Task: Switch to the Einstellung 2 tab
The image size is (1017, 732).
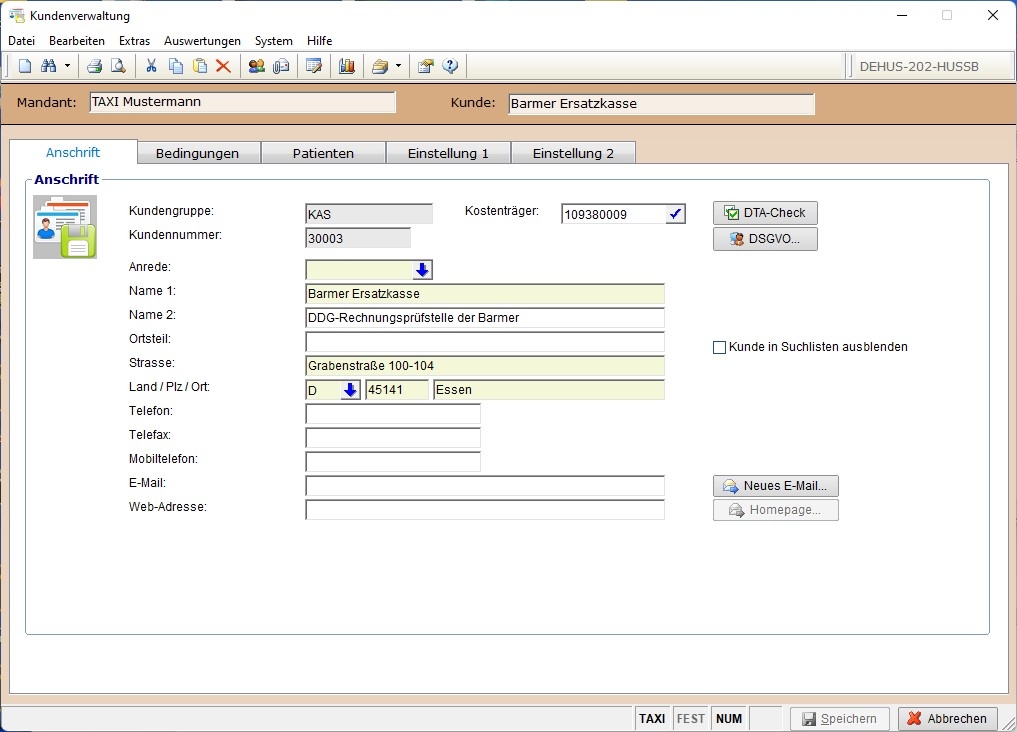Action: 573,154
